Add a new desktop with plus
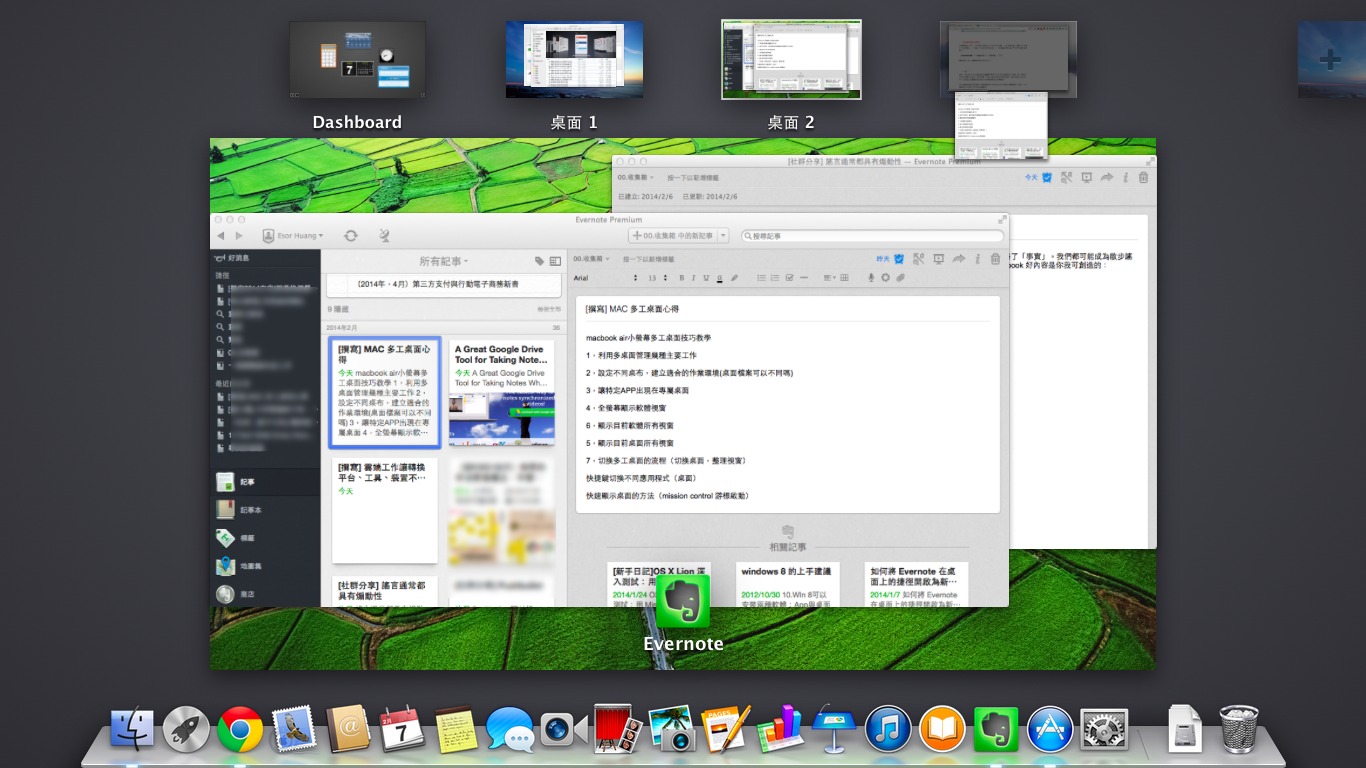The width and height of the screenshot is (1366, 768). (x=1331, y=60)
